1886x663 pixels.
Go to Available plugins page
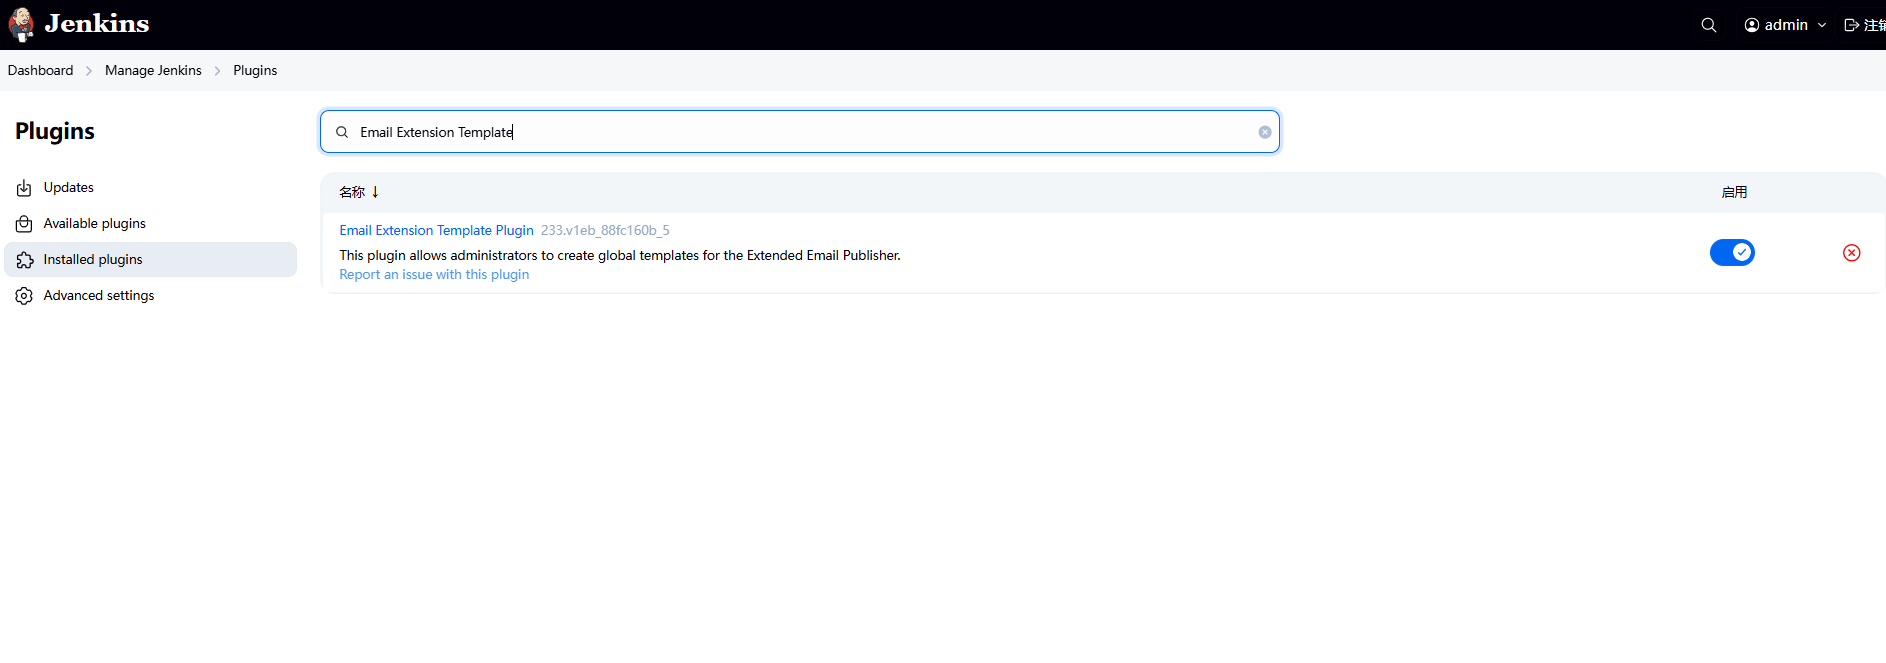click(94, 224)
